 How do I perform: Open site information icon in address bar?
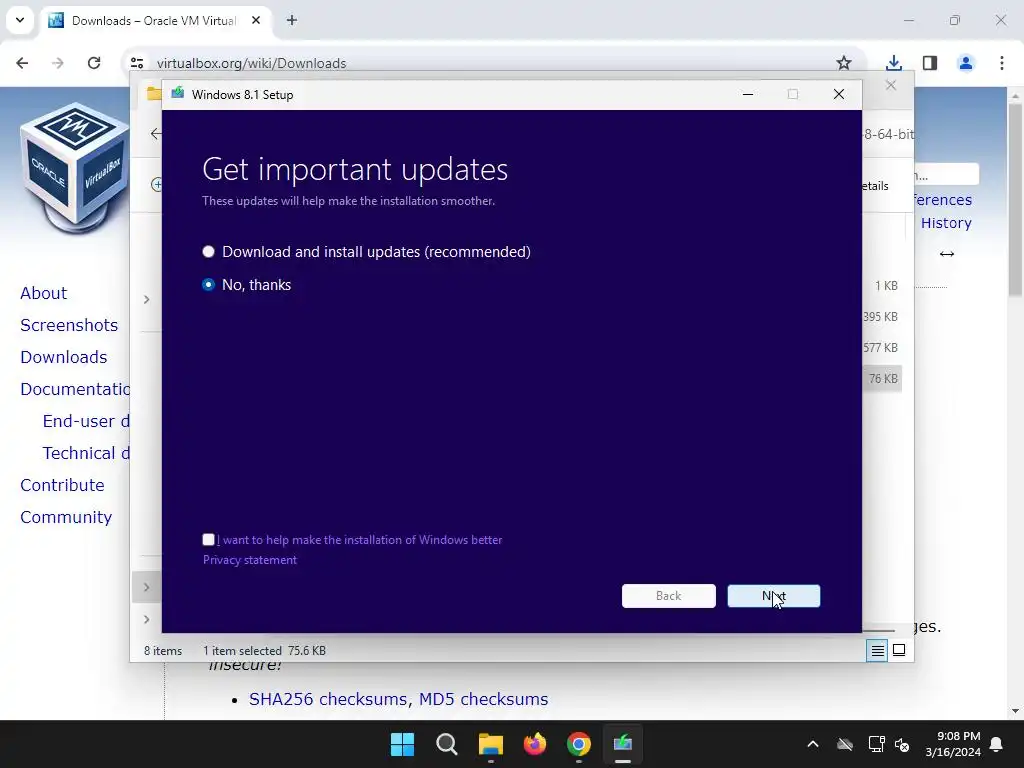click(x=137, y=63)
